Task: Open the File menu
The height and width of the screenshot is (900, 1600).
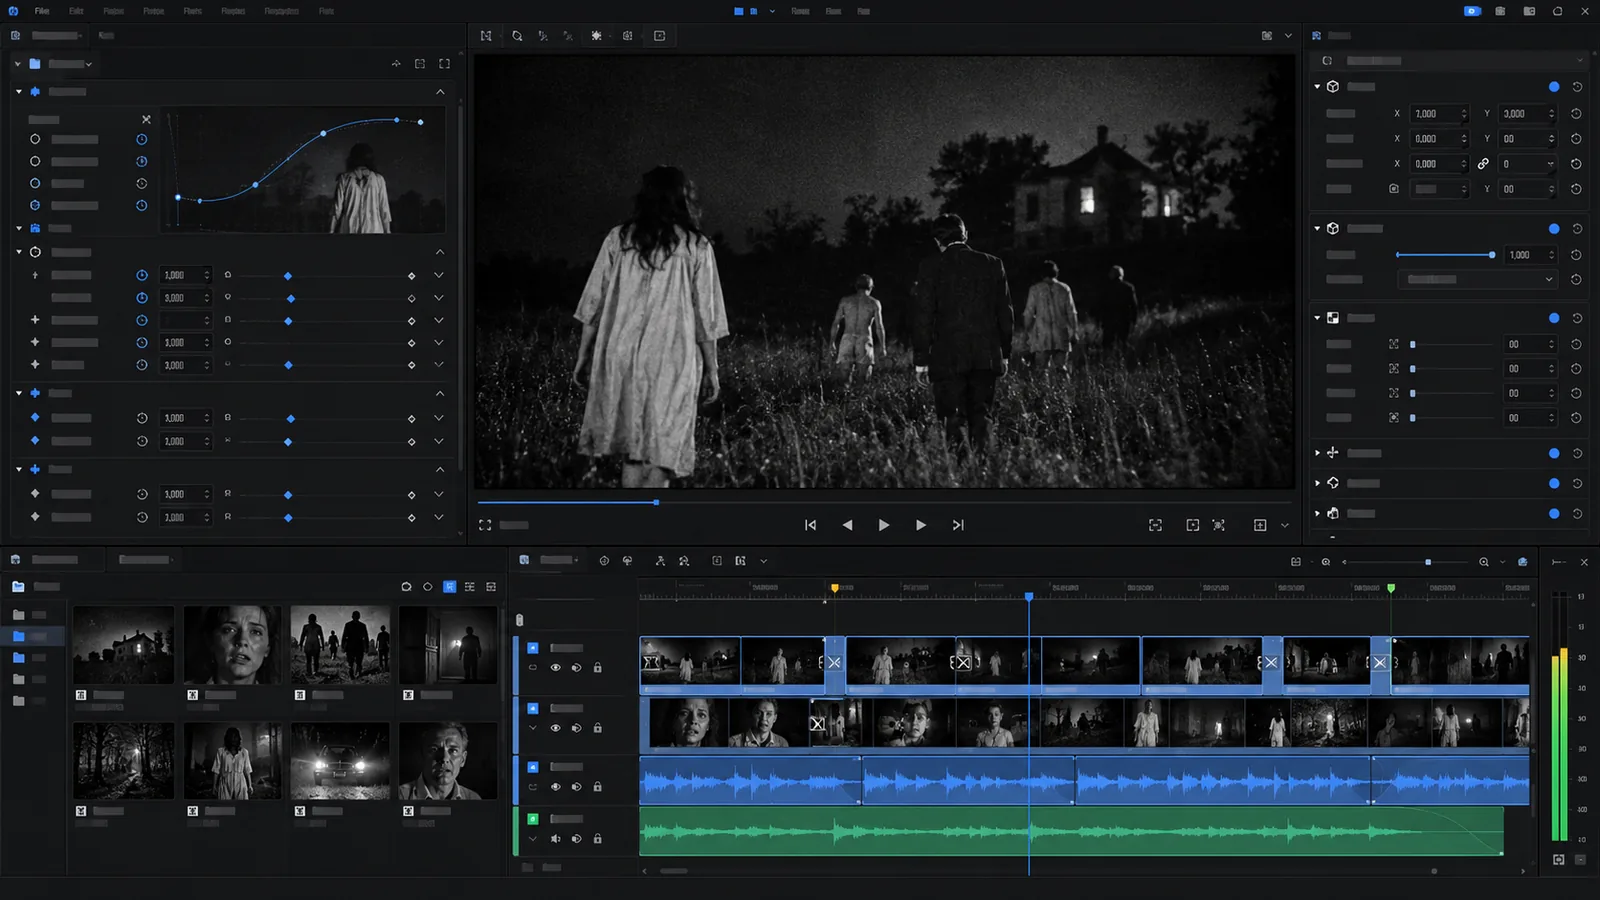Action: pyautogui.click(x=42, y=11)
